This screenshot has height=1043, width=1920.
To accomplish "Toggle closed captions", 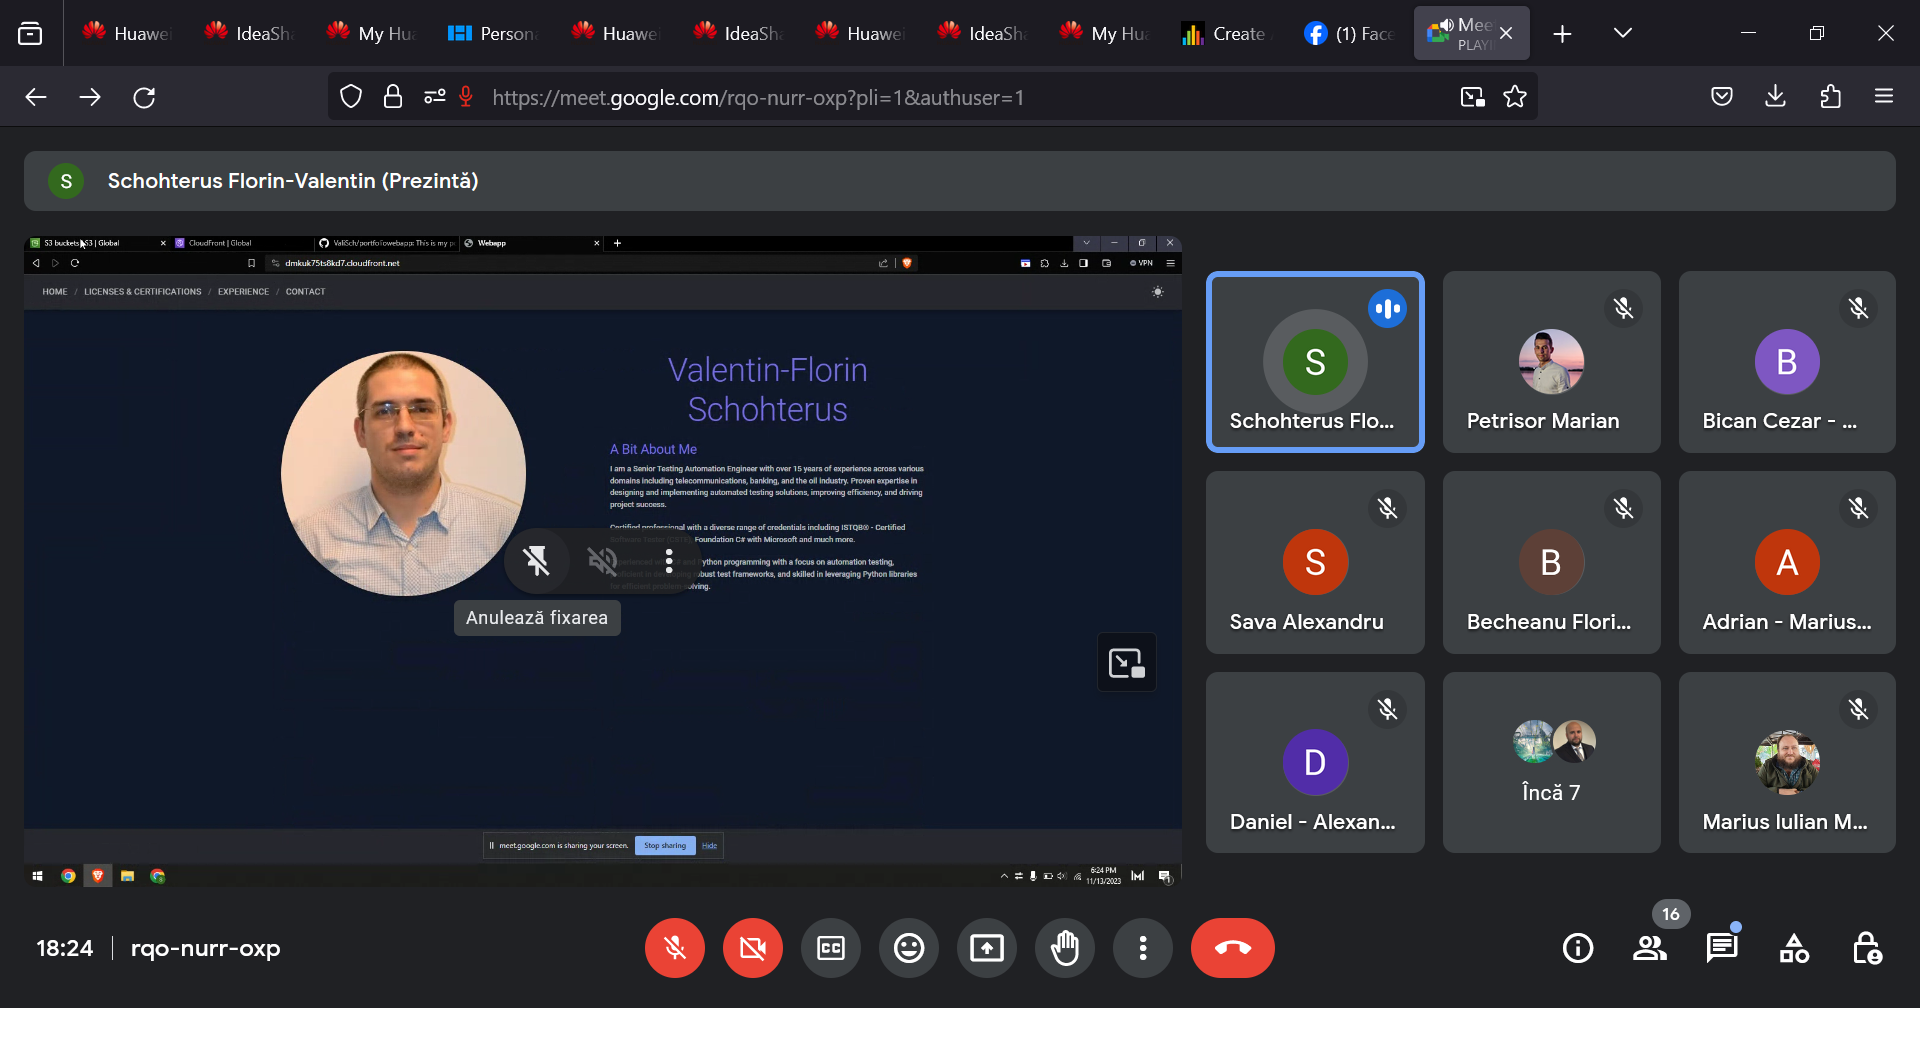I will (830, 948).
